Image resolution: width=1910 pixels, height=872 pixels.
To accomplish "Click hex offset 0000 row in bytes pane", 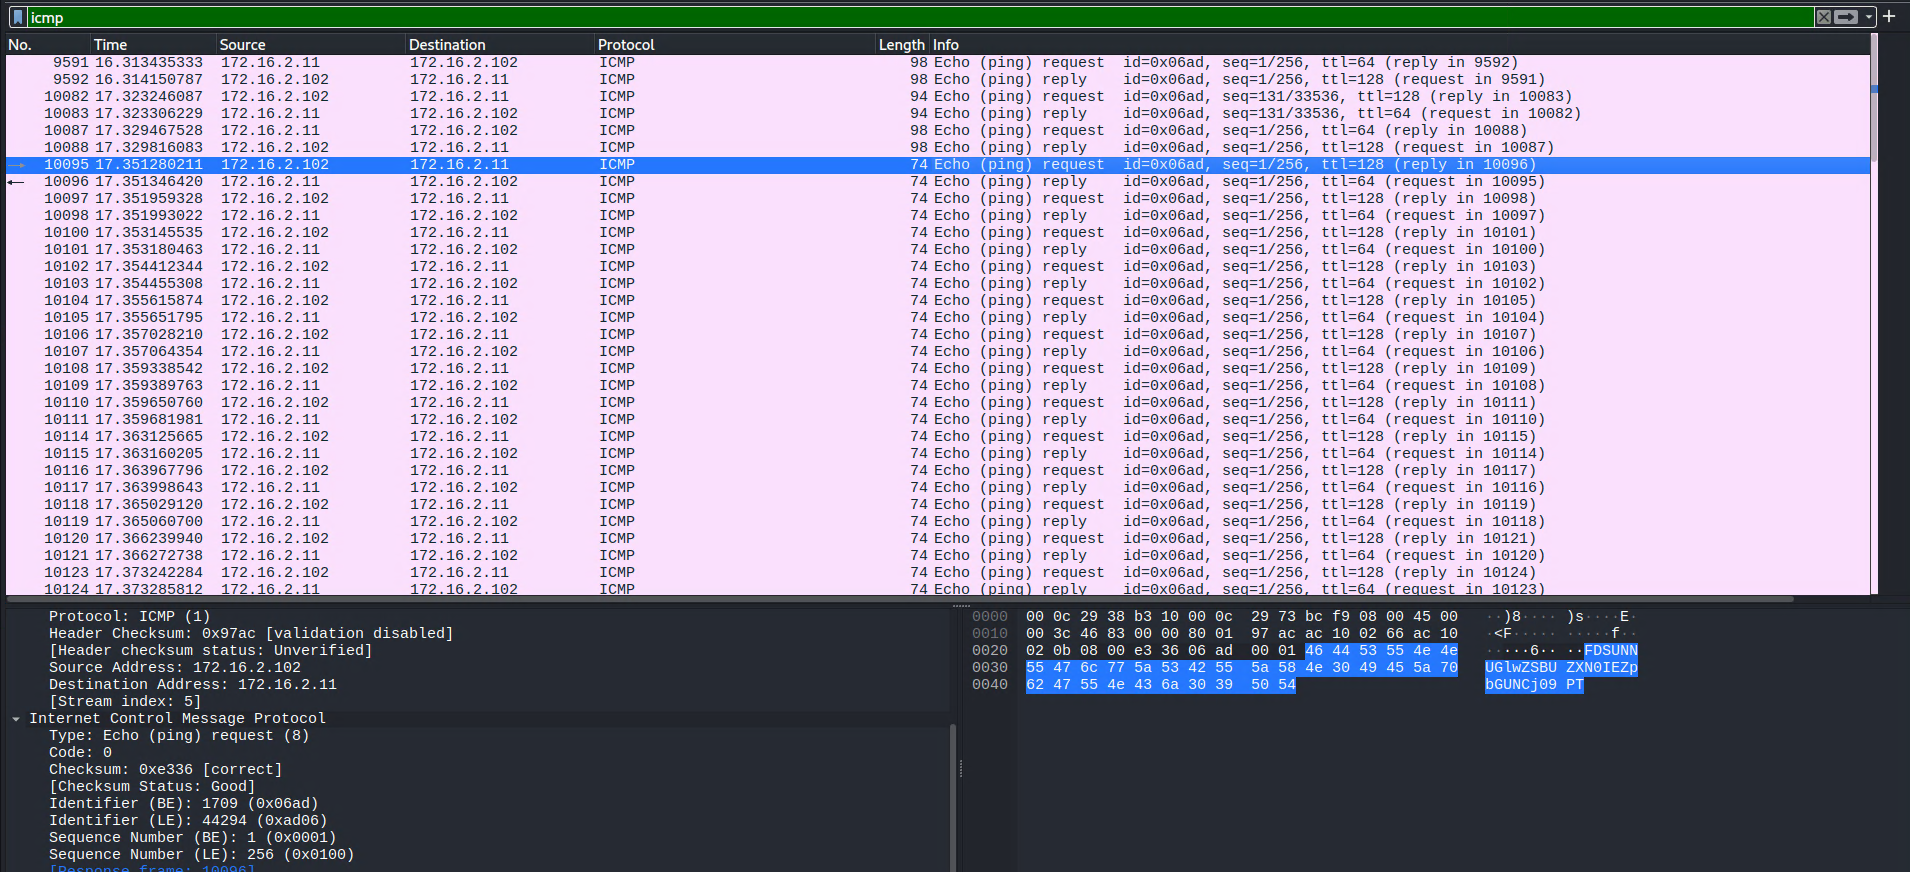I will pos(990,617).
